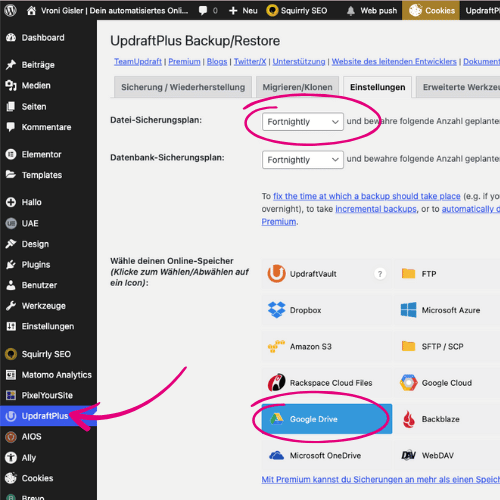This screenshot has width=500, height=500.
Task: Open the Blogs link
Action: (217, 62)
